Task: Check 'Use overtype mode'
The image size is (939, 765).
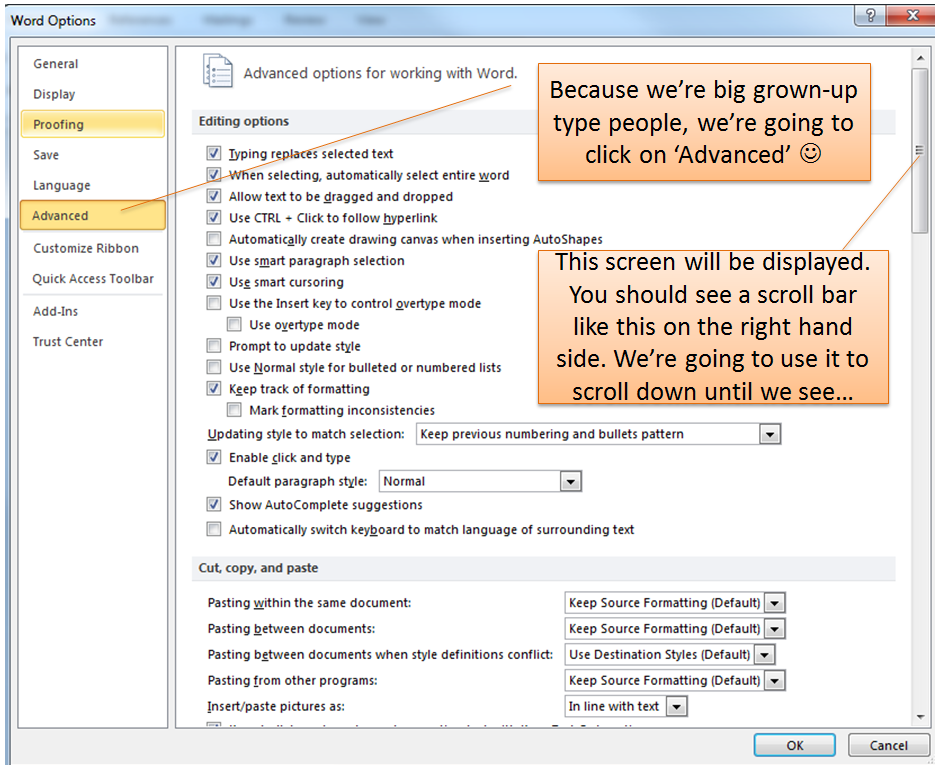Action: [234, 324]
